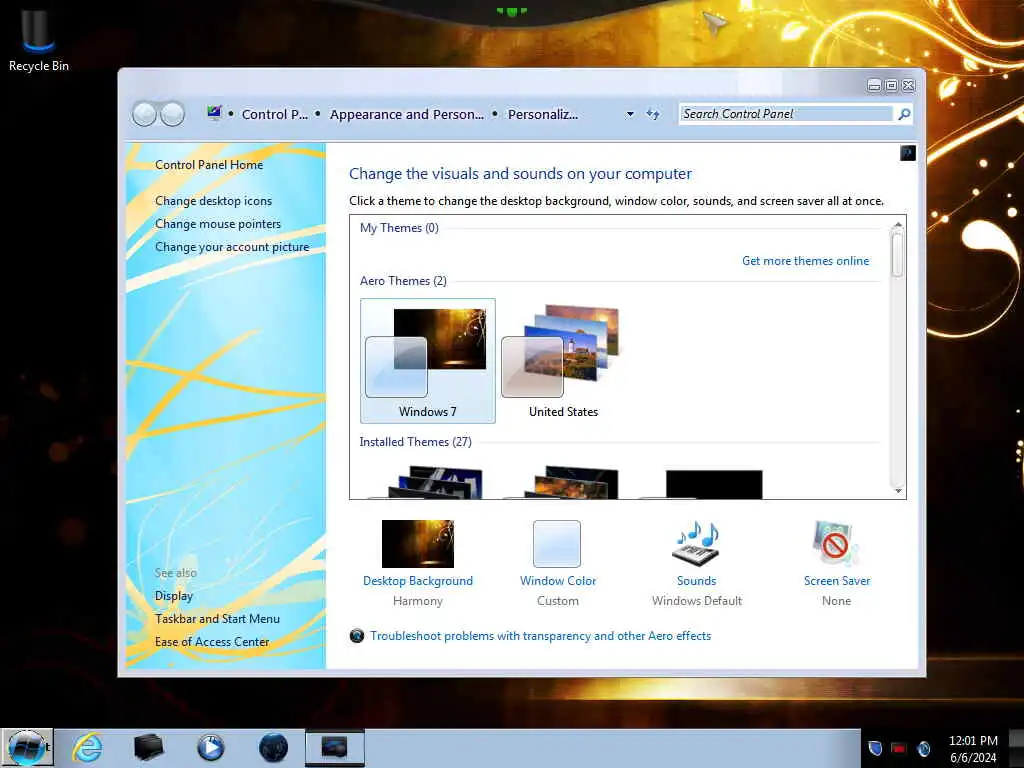Launch Windows Media Player from taskbar
Image resolution: width=1024 pixels, height=768 pixels.
[210, 748]
